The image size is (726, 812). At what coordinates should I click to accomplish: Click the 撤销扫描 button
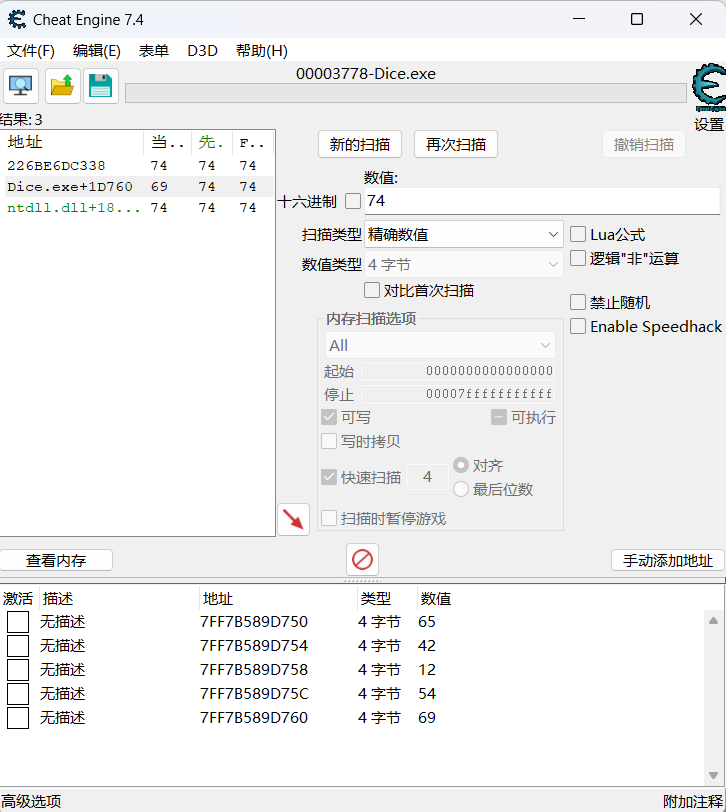(x=644, y=144)
